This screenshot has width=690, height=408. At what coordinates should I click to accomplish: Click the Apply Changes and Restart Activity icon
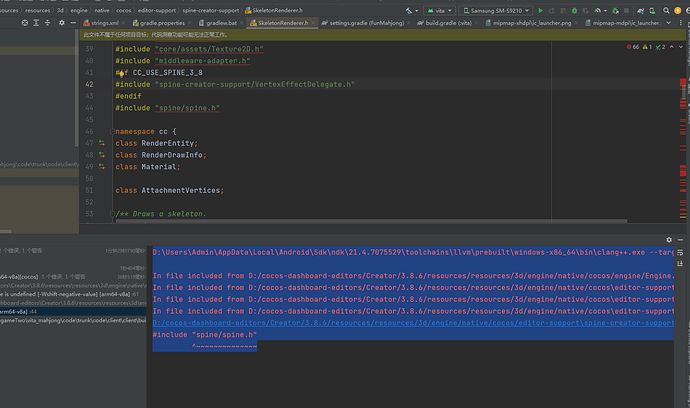pos(552,11)
